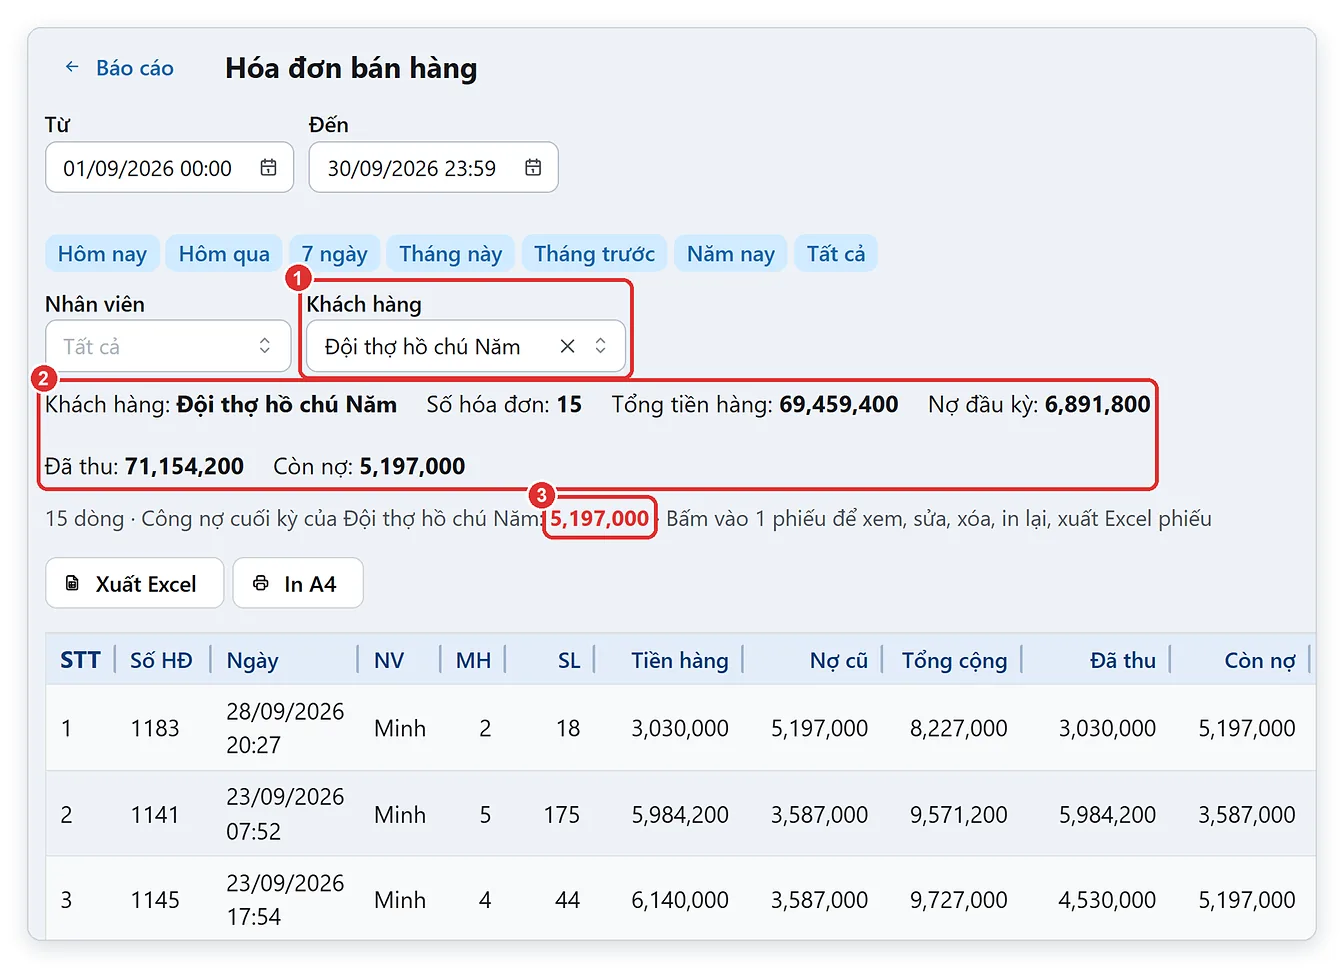The image size is (1344, 968).
Task: Click Đã thu value 4,530,000
Action: tap(1107, 900)
